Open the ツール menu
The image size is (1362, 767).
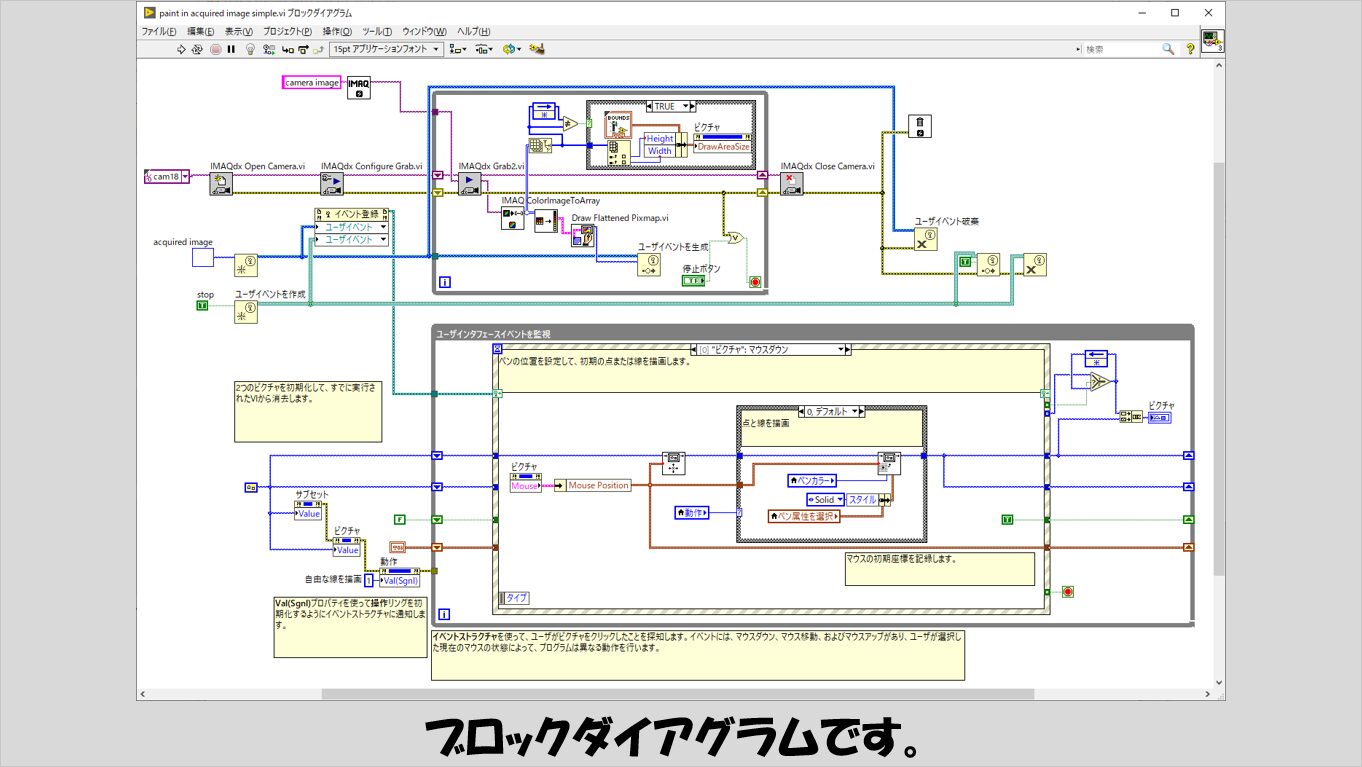(x=377, y=31)
